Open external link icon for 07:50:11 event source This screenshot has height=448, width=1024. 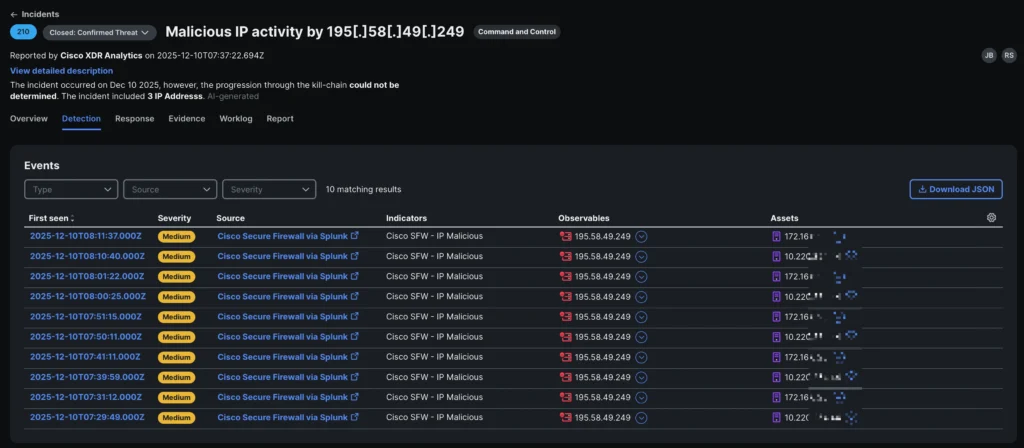point(355,336)
